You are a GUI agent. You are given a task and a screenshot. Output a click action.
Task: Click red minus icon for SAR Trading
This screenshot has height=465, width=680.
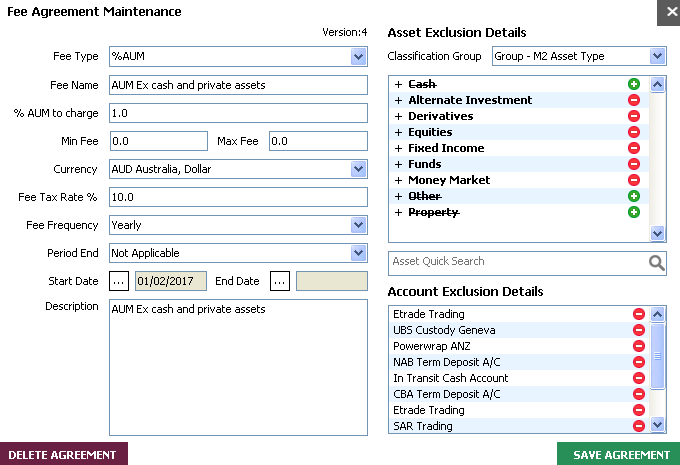(639, 426)
